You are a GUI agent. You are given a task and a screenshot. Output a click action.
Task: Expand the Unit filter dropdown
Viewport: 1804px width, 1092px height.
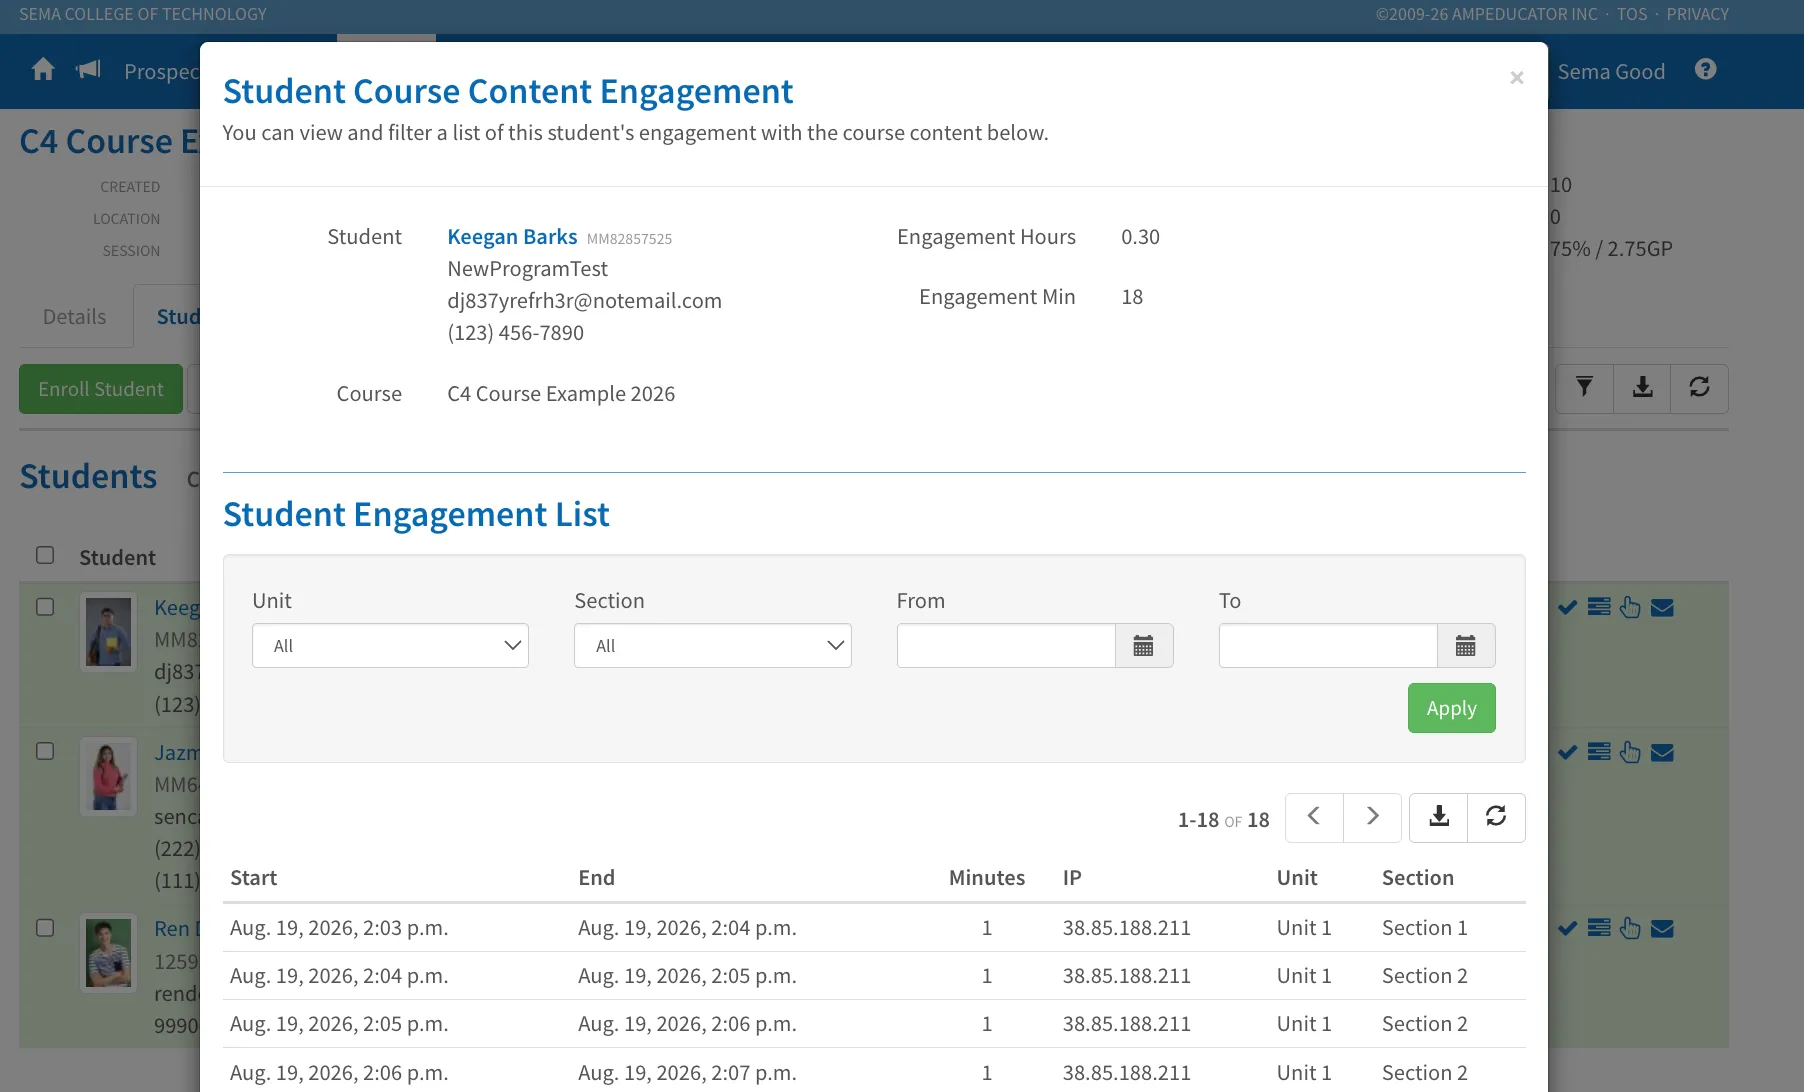pos(390,646)
